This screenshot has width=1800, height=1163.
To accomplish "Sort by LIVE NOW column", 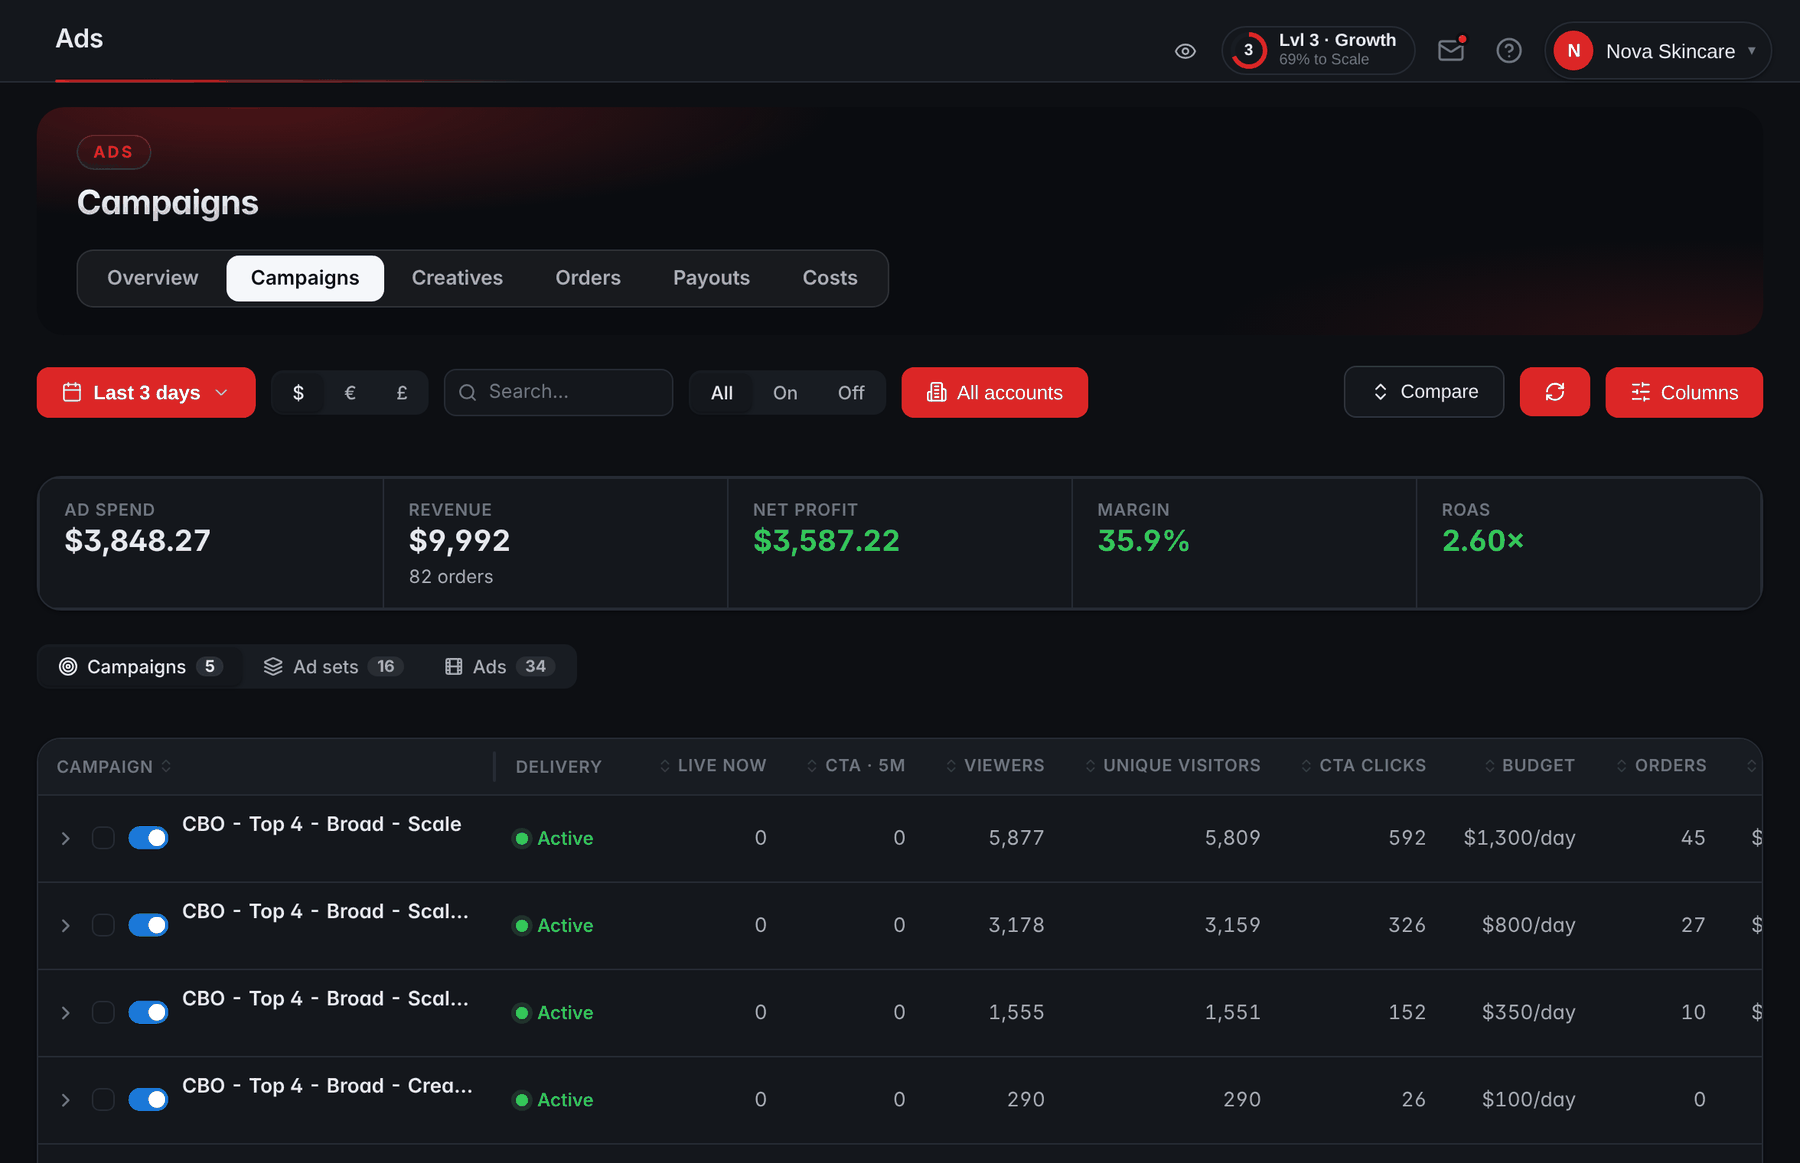I will [713, 766].
